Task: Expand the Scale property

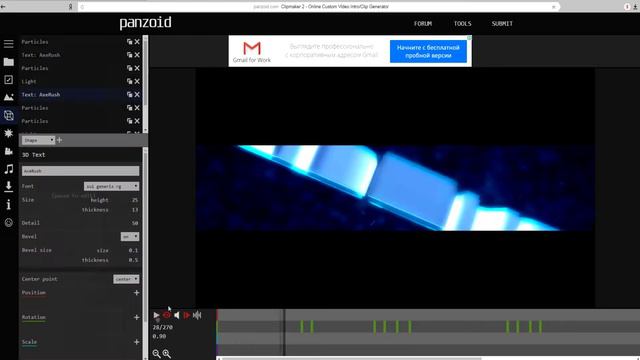Action: click(x=136, y=342)
